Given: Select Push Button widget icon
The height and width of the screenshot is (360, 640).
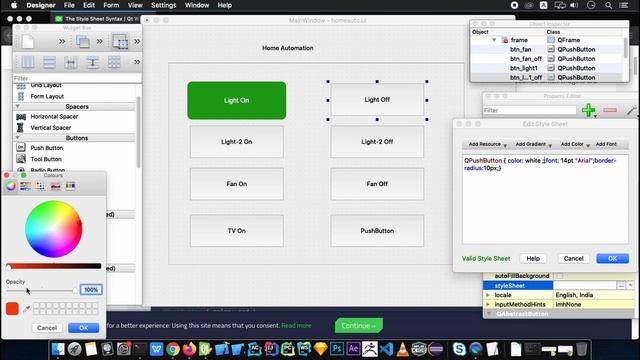Looking at the screenshot, I should 21,147.
